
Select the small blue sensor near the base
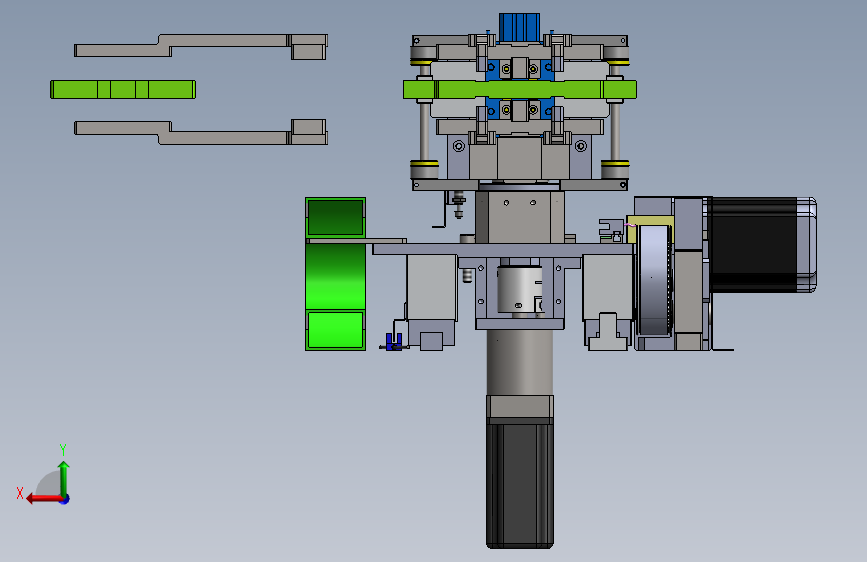click(x=394, y=341)
